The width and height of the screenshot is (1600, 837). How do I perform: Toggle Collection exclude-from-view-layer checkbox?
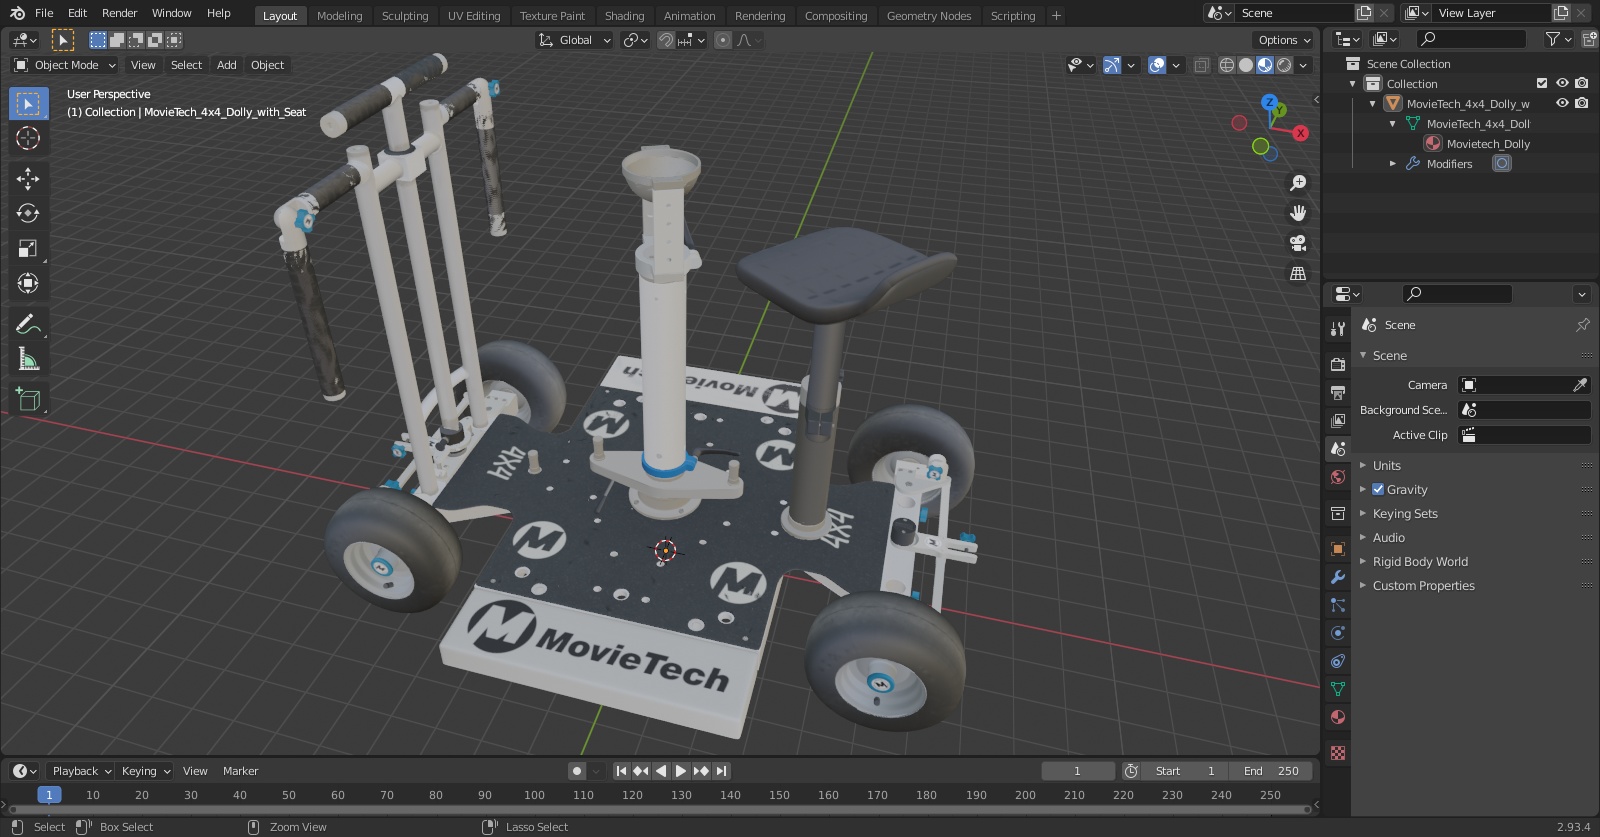coord(1542,83)
